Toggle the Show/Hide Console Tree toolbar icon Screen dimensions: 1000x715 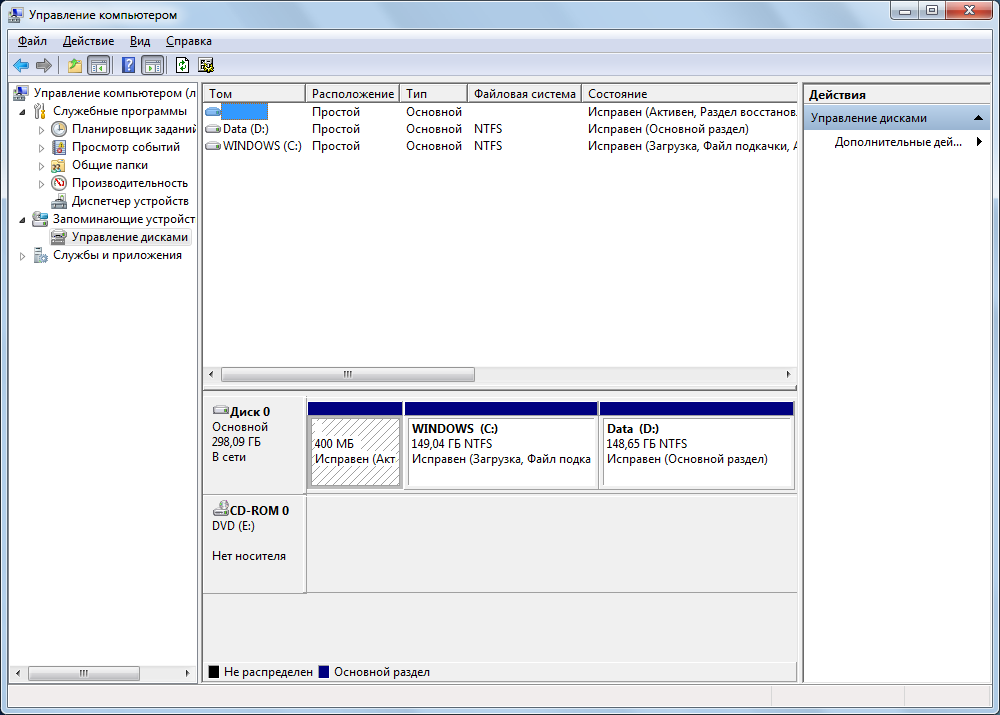(98, 65)
